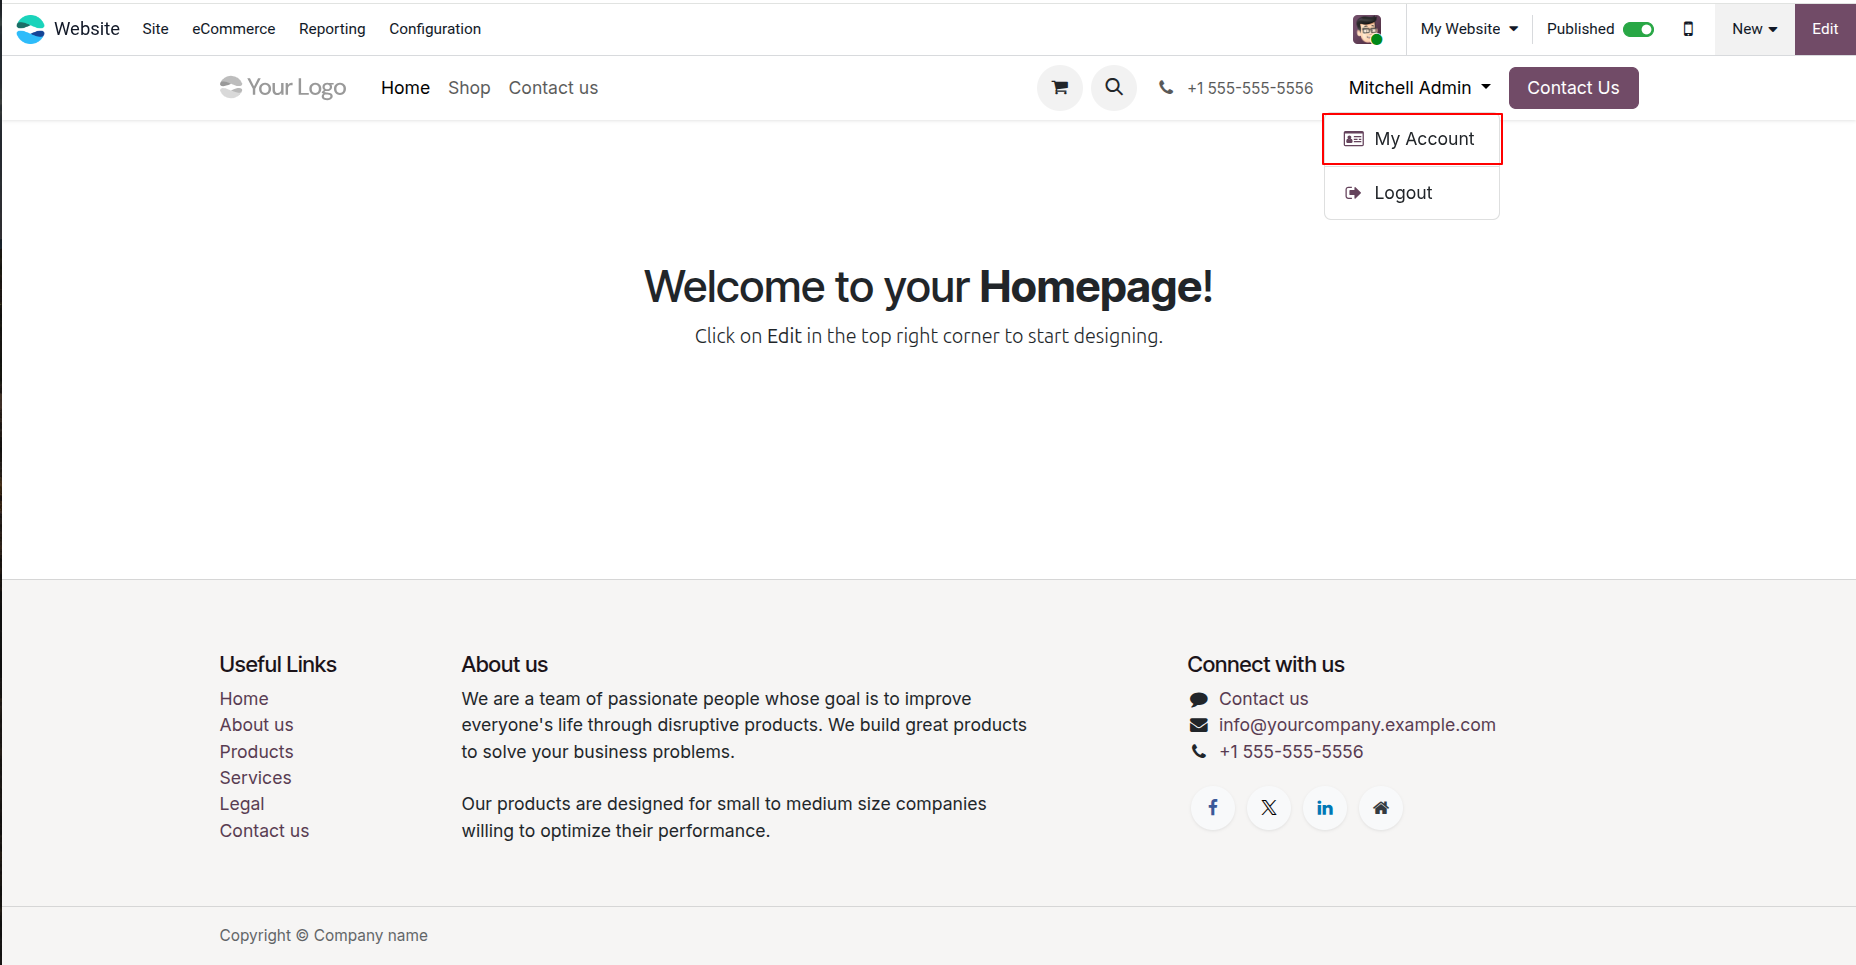Click the 'Click on Edit' subtitle text
The image size is (1856, 965).
tap(928, 336)
